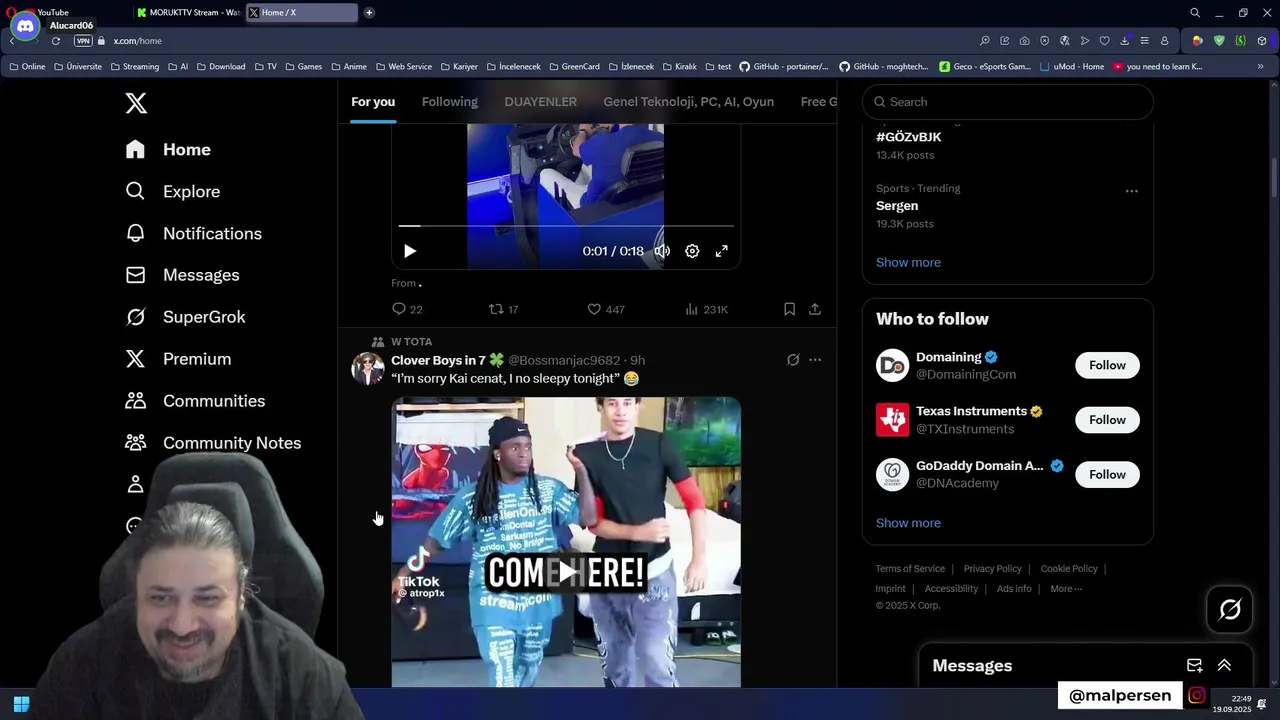
Task: Open Clover Boys in 7 profile avatar
Action: (x=368, y=368)
